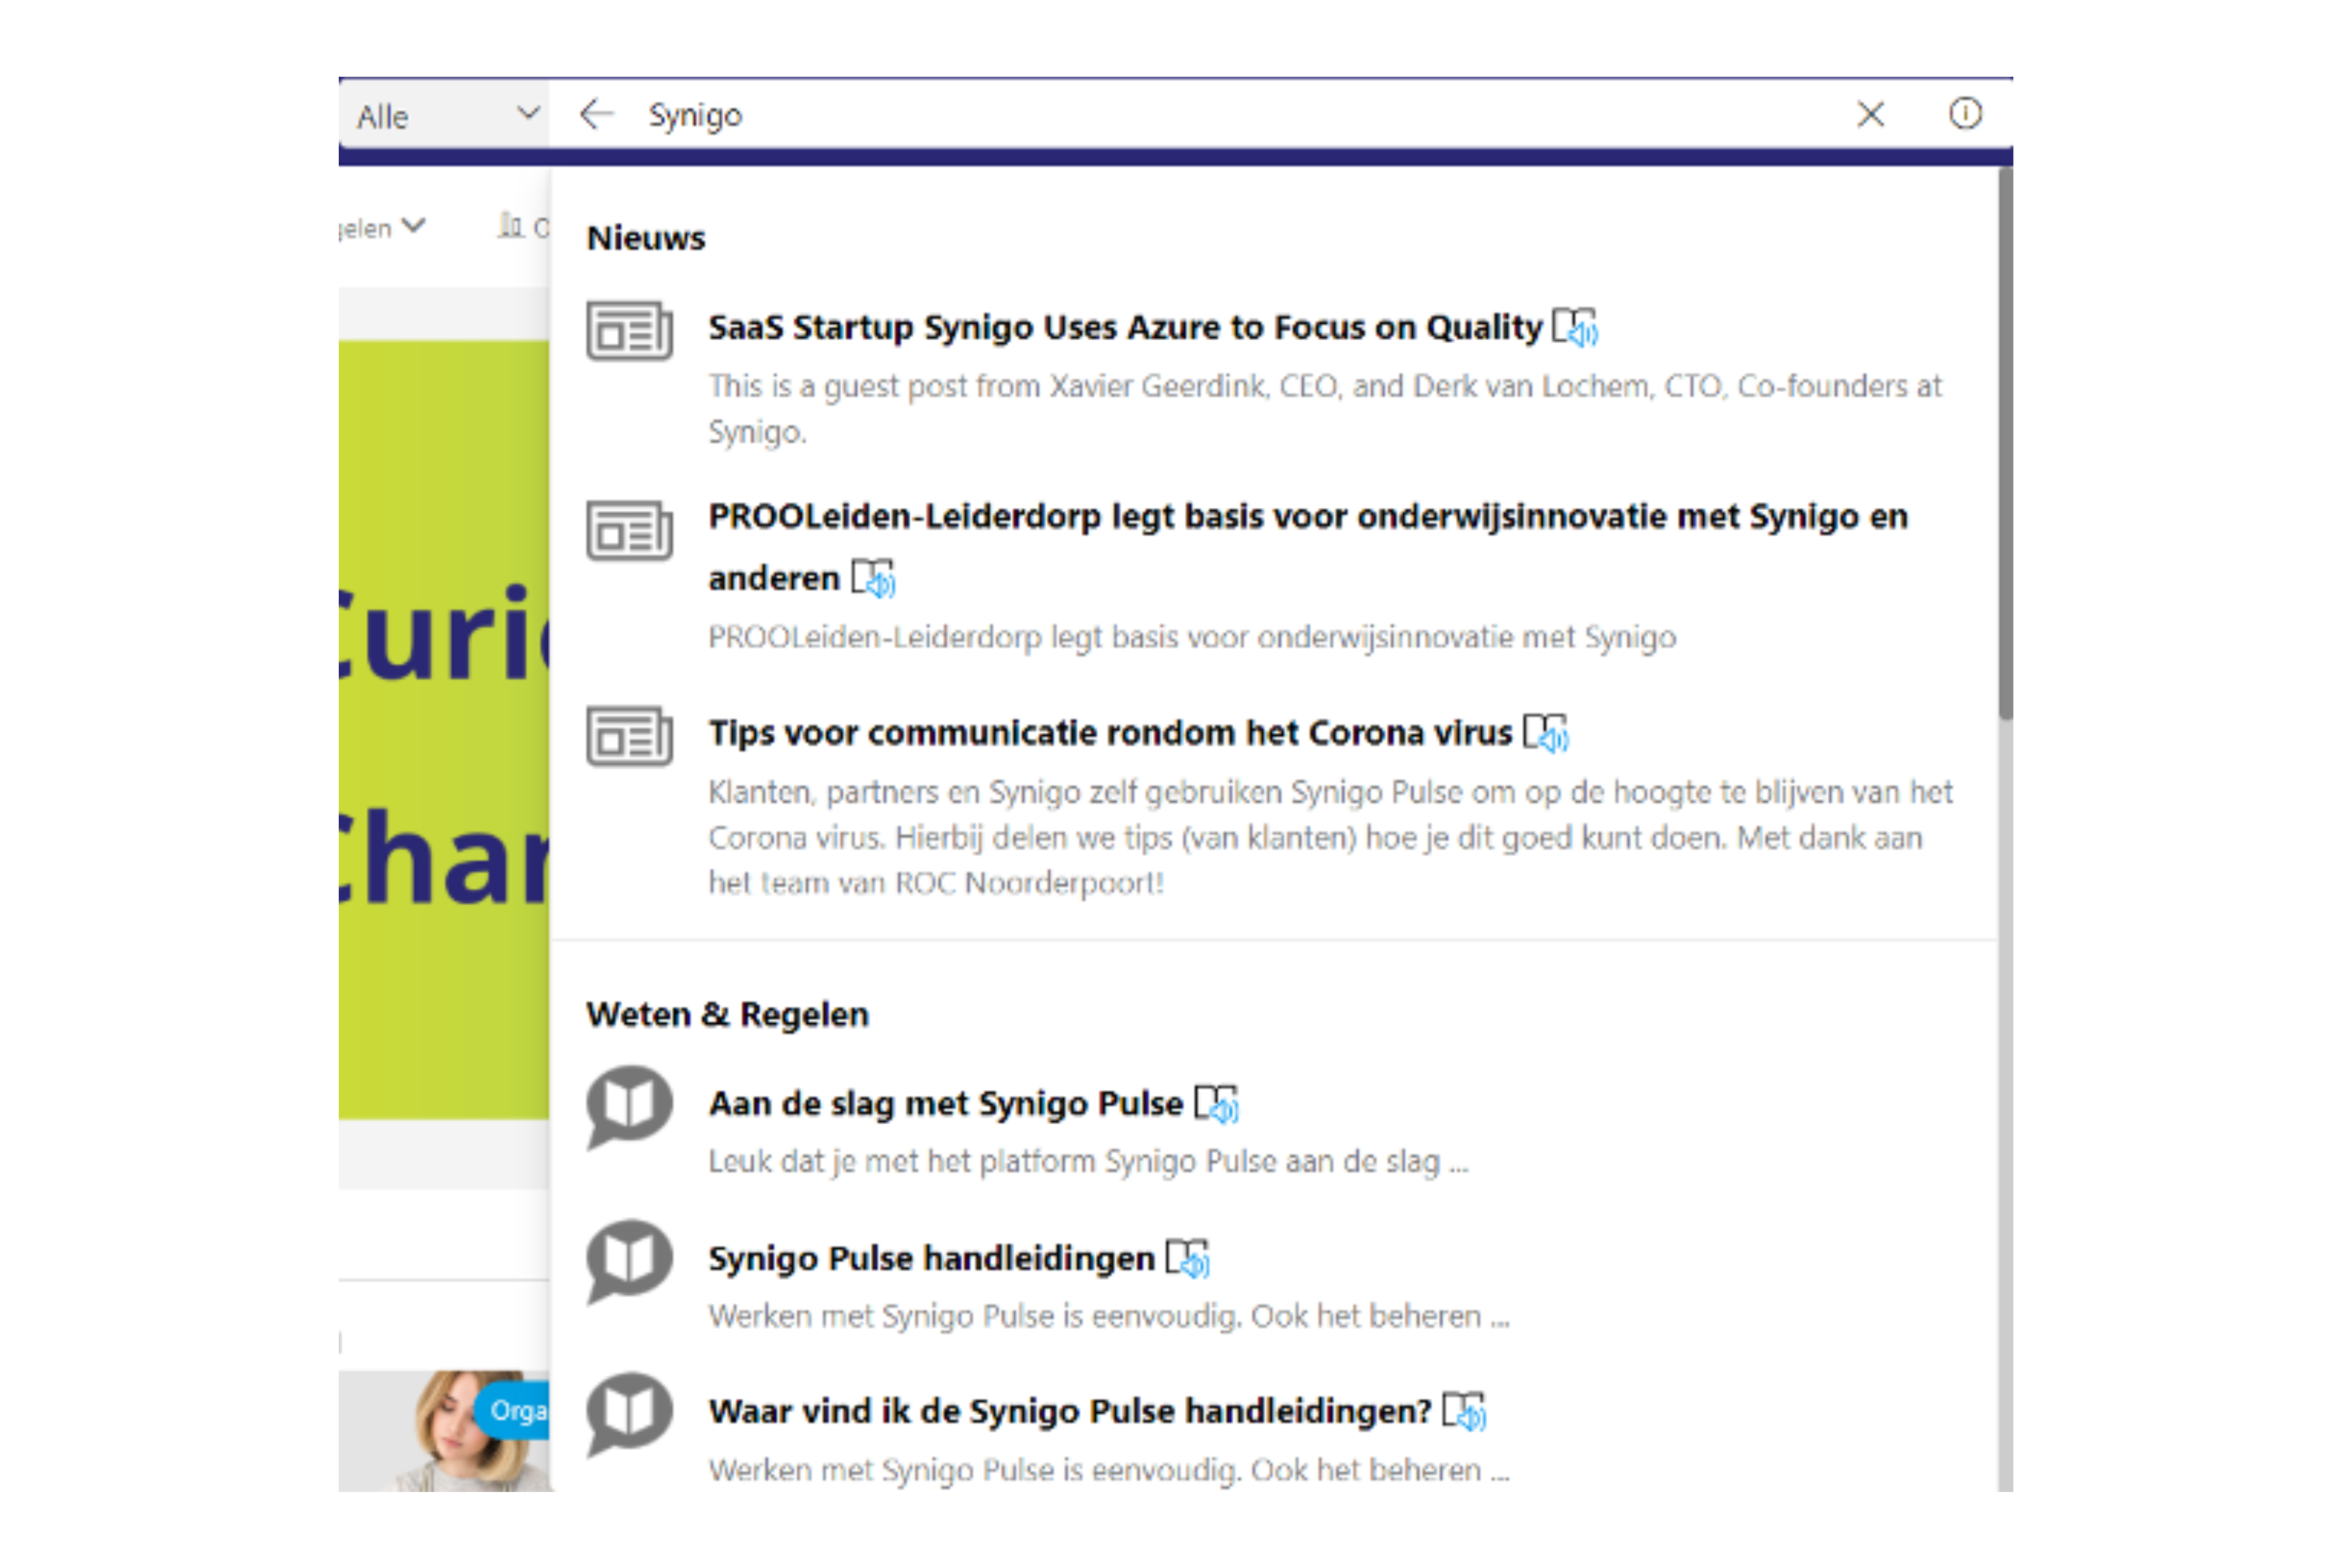The image size is (2352, 1568).
Task: Open the SaaS Startup Synigo news article
Action: click(x=1125, y=327)
